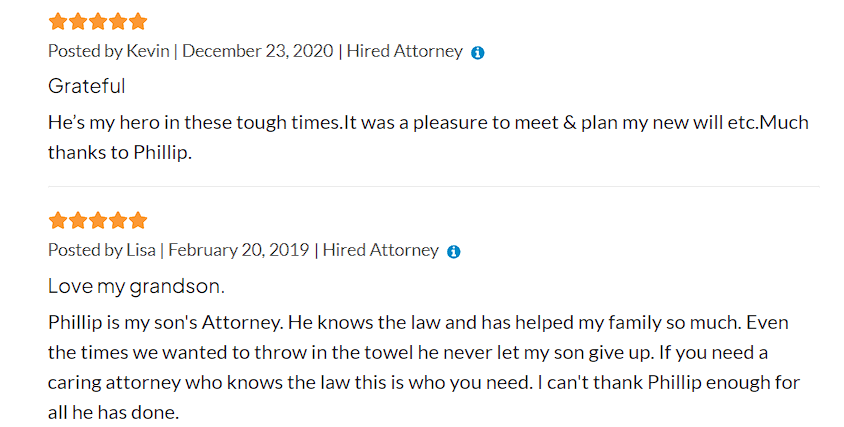Click Kevin's review text mentioning new will
844x427 pixels.
click(428, 137)
